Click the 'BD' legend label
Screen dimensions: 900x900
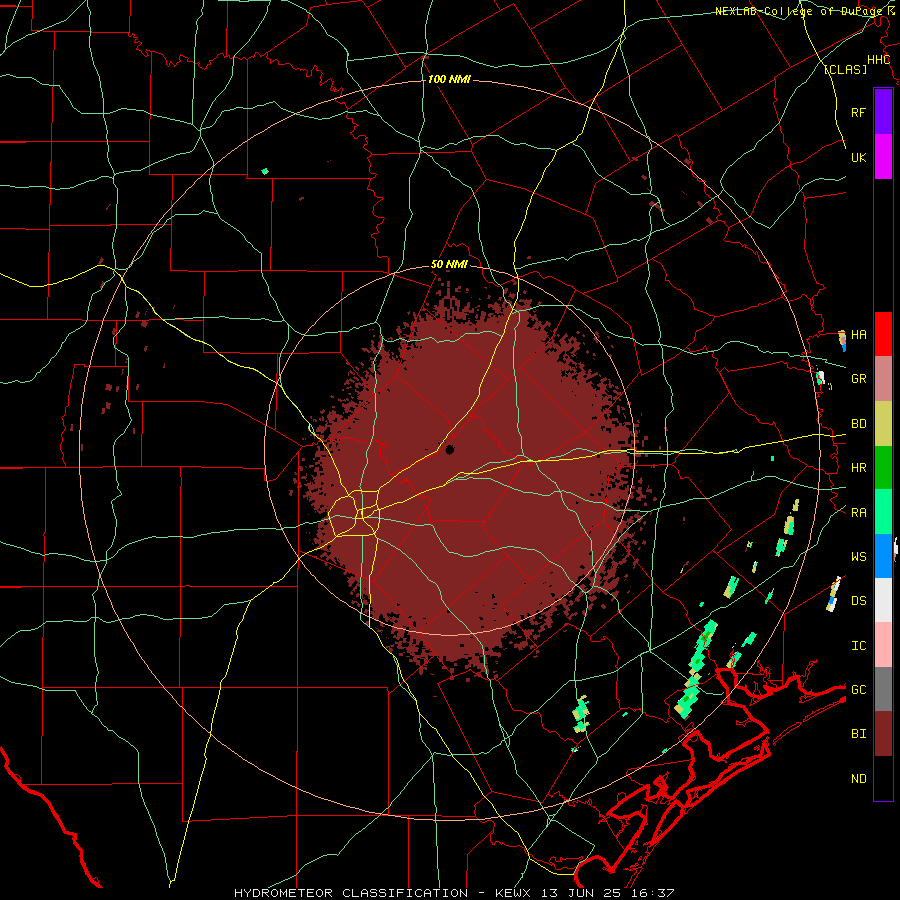click(858, 424)
